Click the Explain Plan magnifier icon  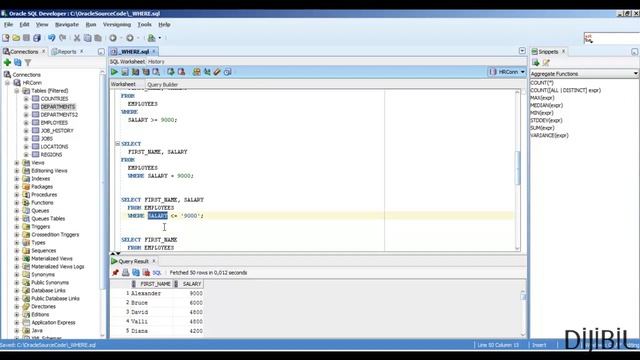156,72
